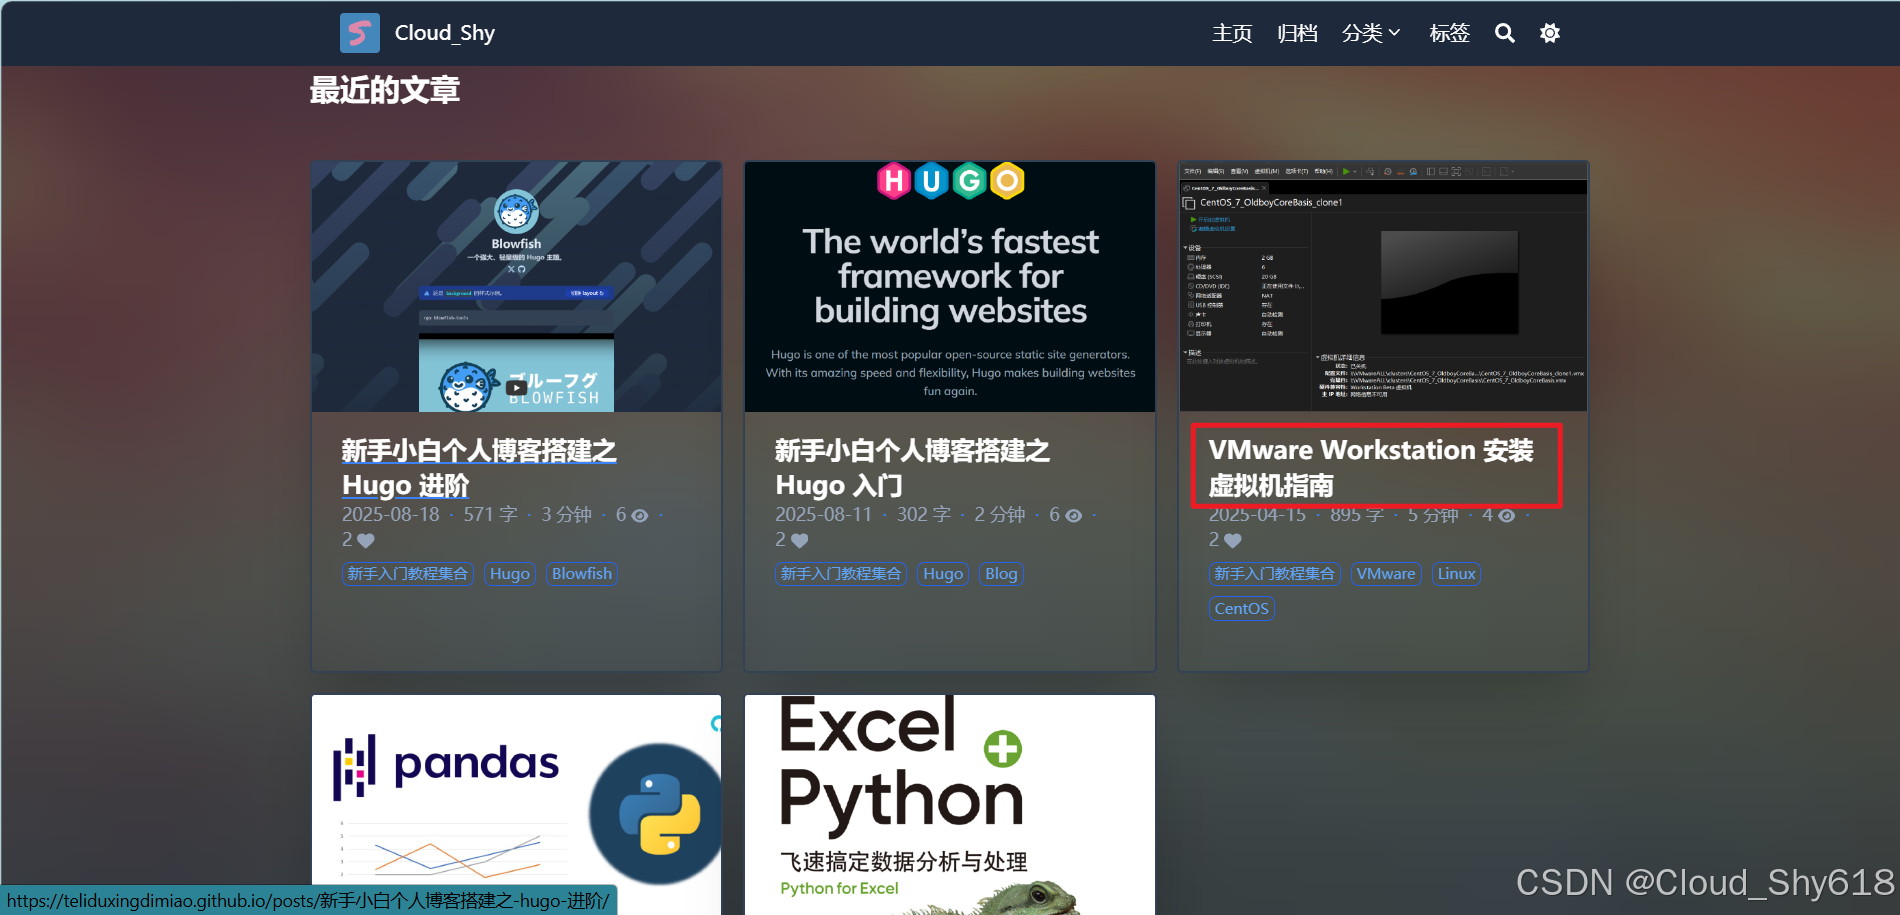Image resolution: width=1900 pixels, height=915 pixels.
Task: Expand the 分类 categories dropdown
Action: tap(1371, 33)
